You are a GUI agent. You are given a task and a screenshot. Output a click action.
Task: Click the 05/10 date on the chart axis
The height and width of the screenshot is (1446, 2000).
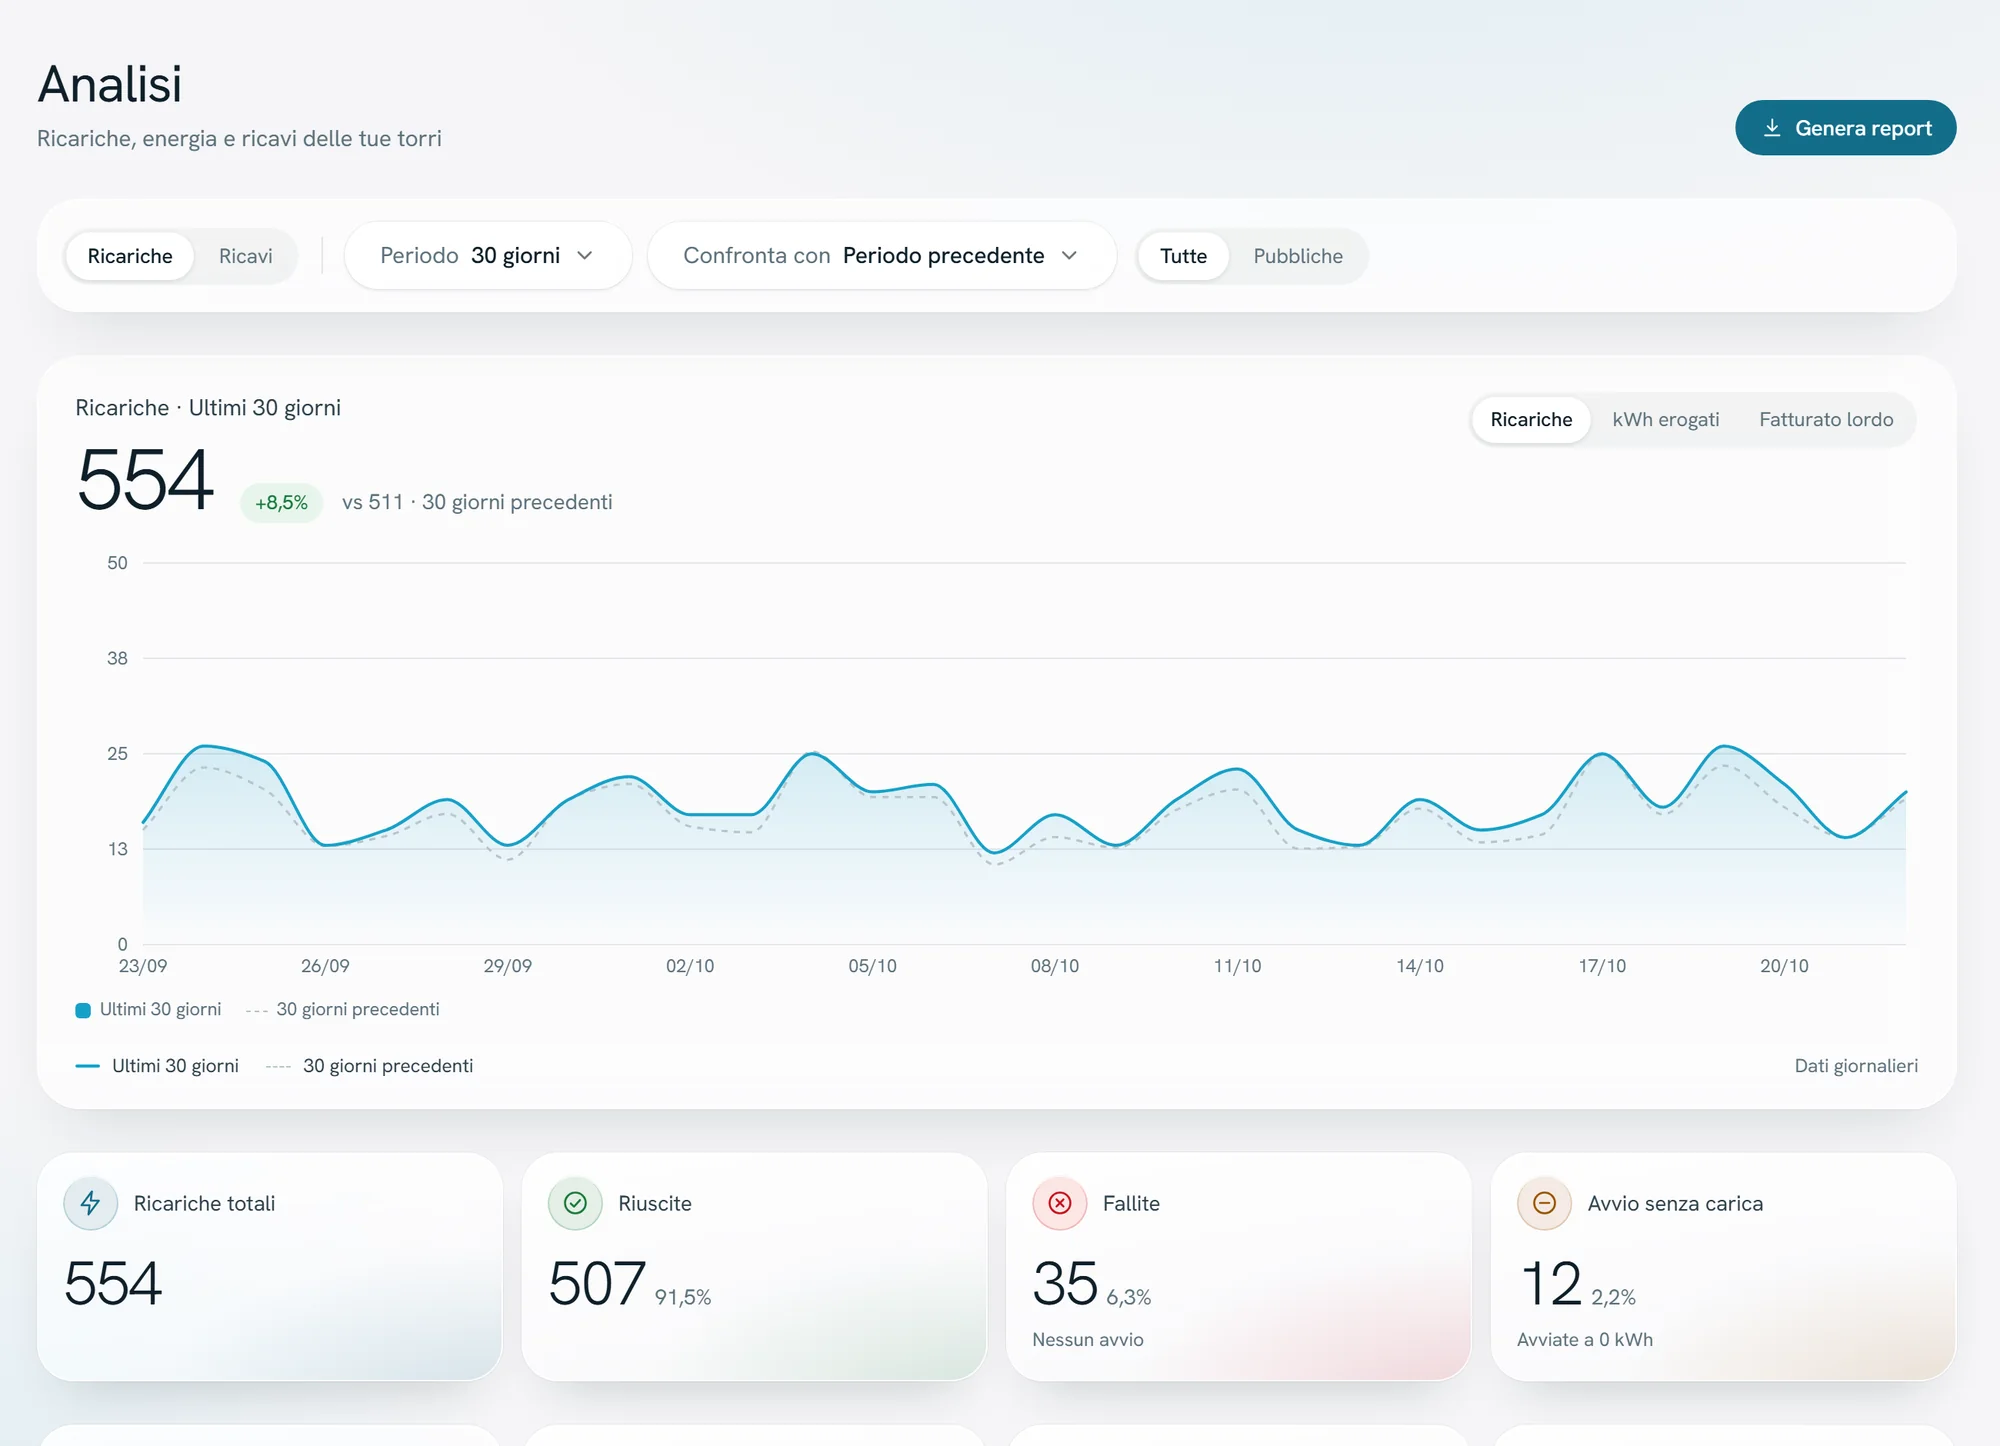pyautogui.click(x=872, y=966)
